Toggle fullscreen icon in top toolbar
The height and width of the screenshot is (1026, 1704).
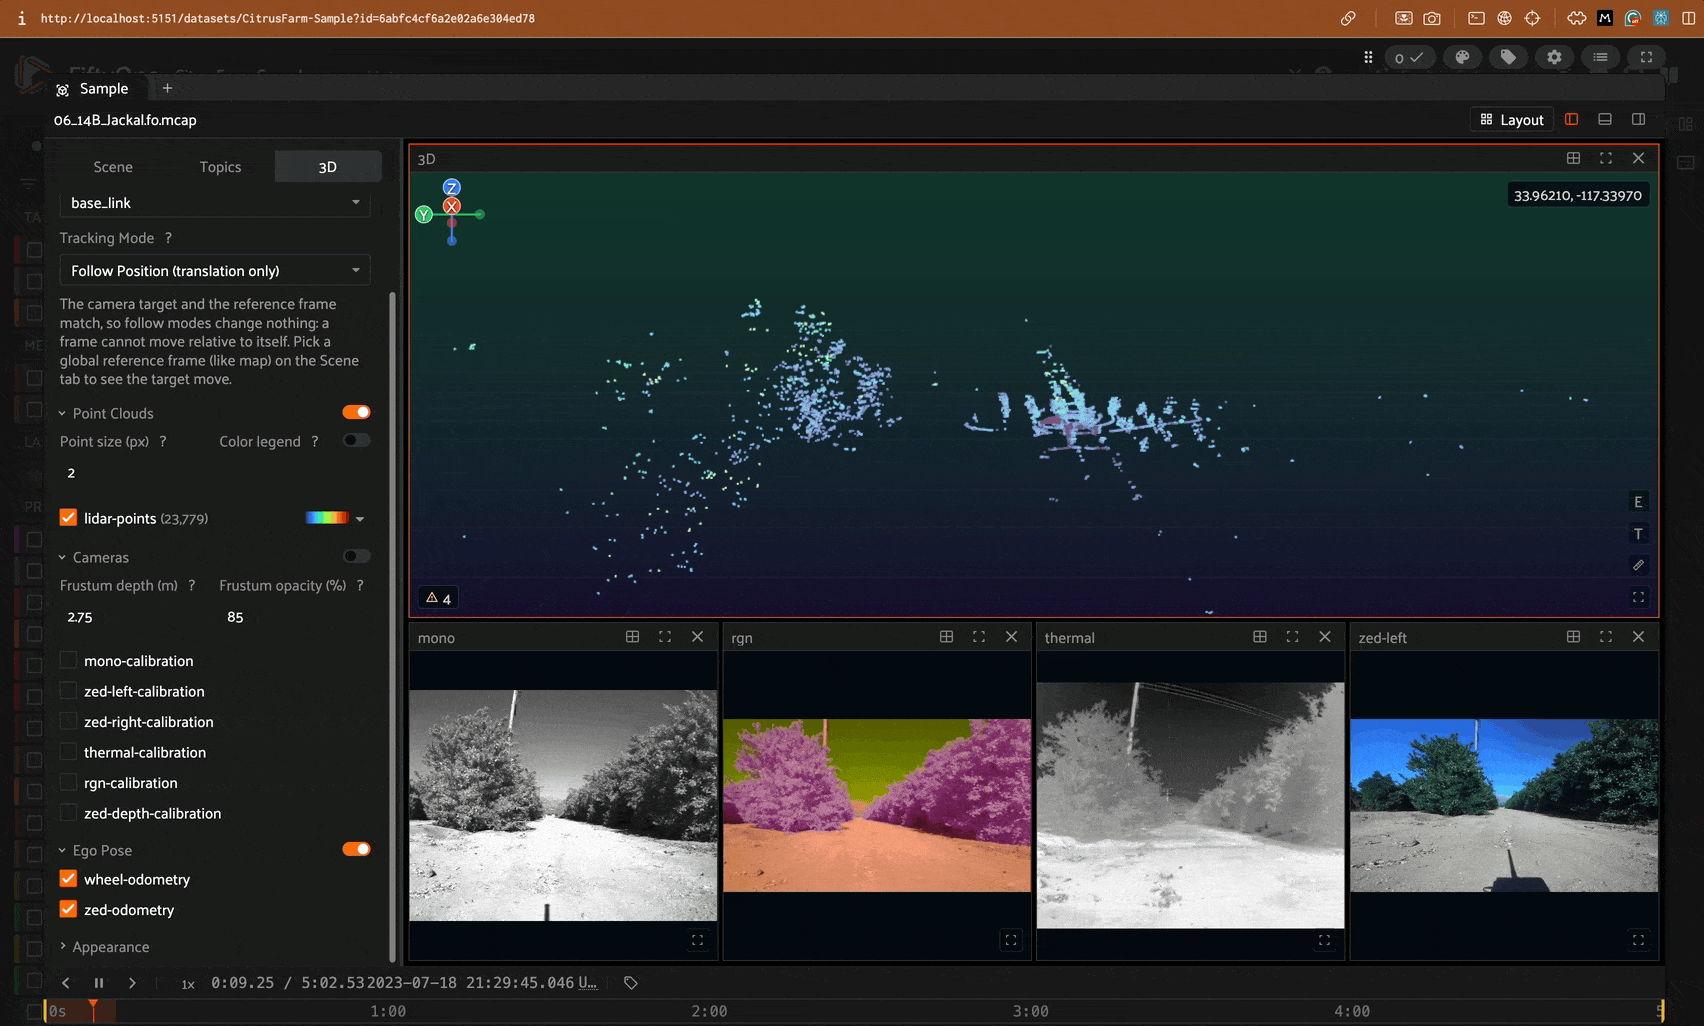(x=1646, y=57)
